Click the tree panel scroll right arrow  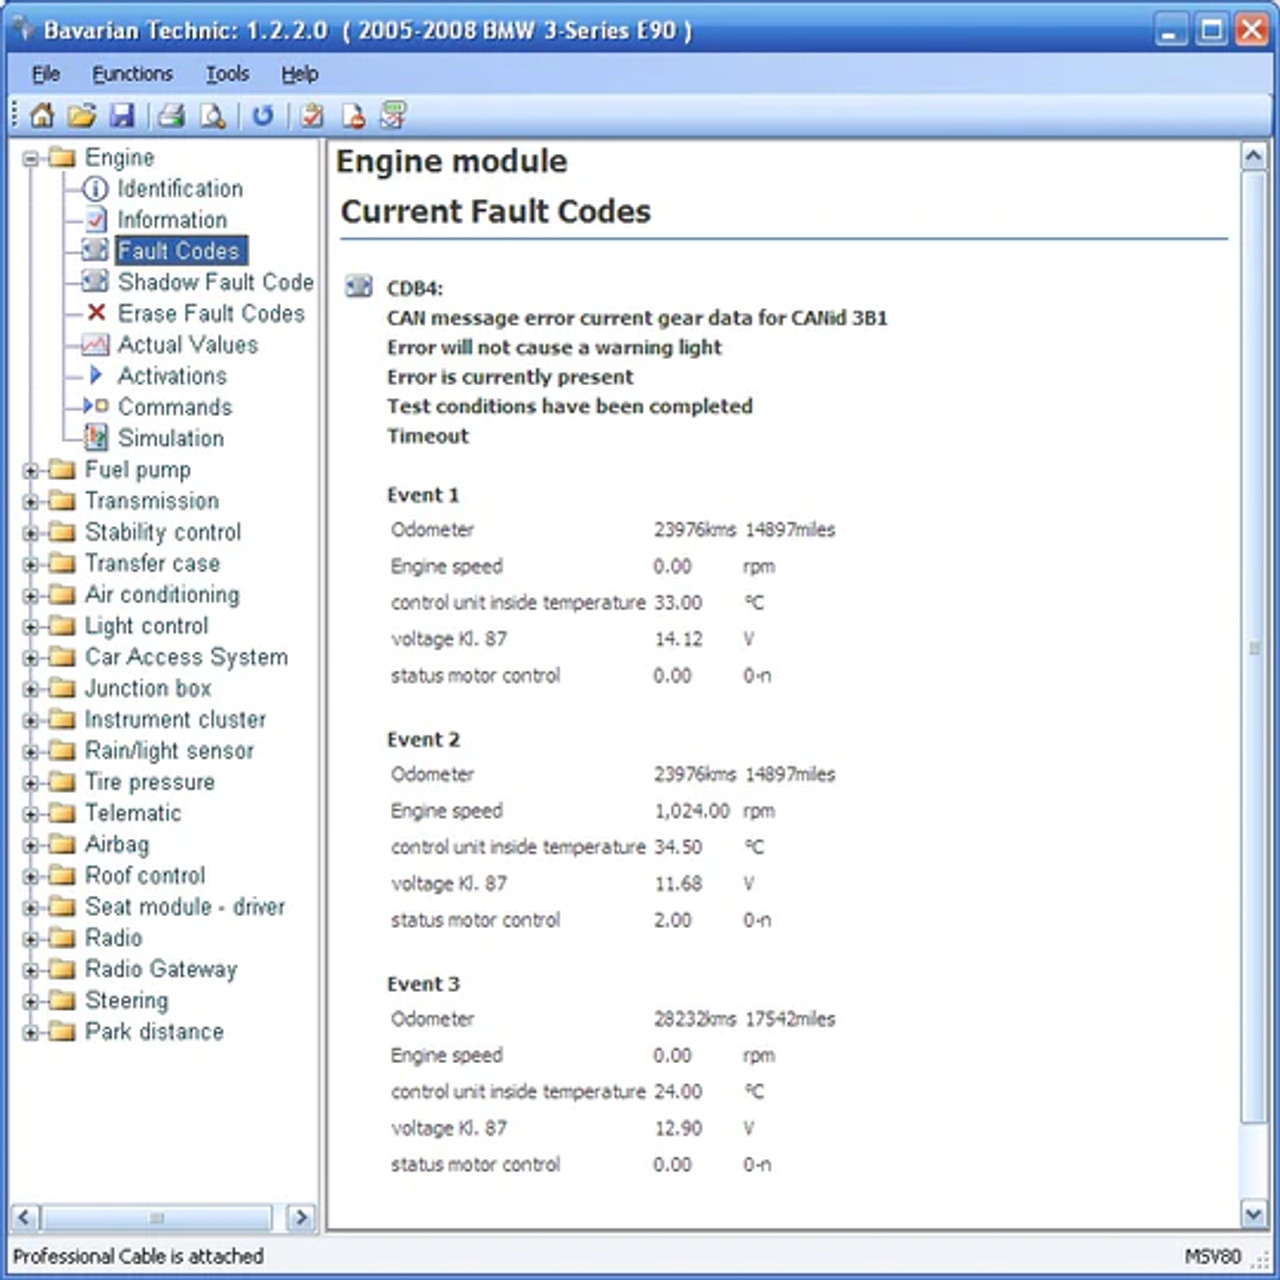(301, 1217)
